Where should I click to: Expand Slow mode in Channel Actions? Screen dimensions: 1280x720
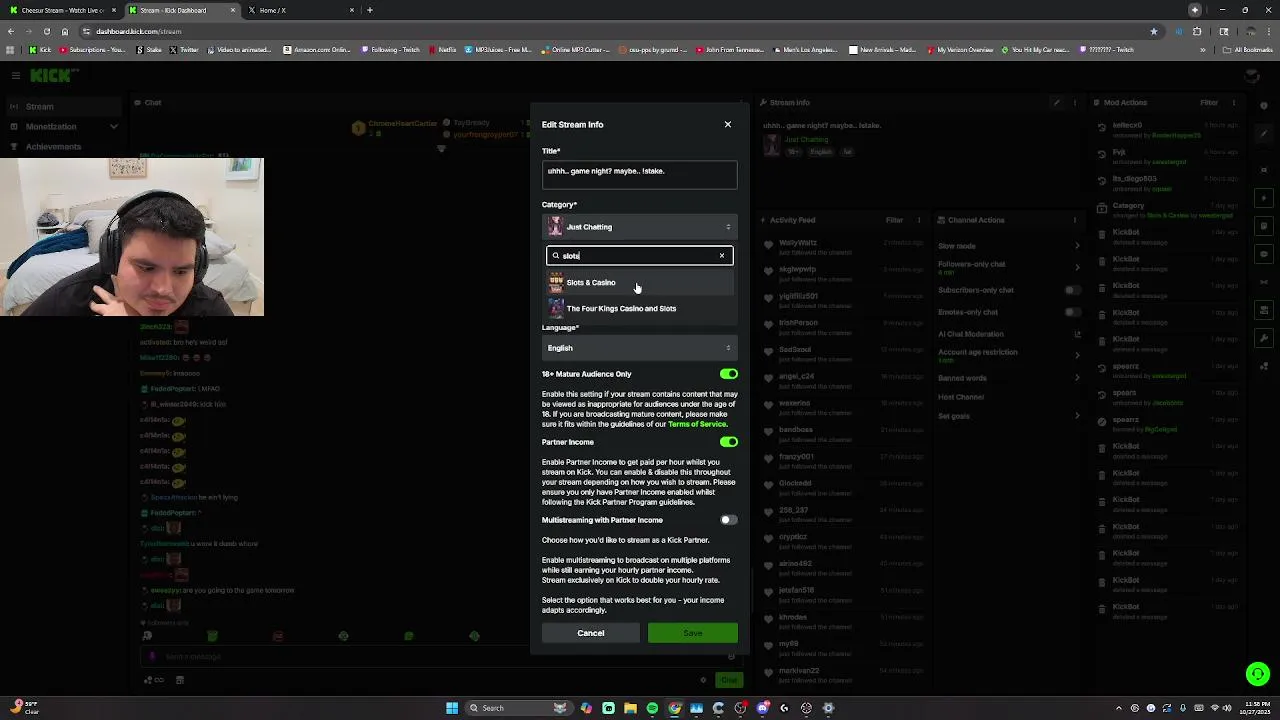point(1009,246)
